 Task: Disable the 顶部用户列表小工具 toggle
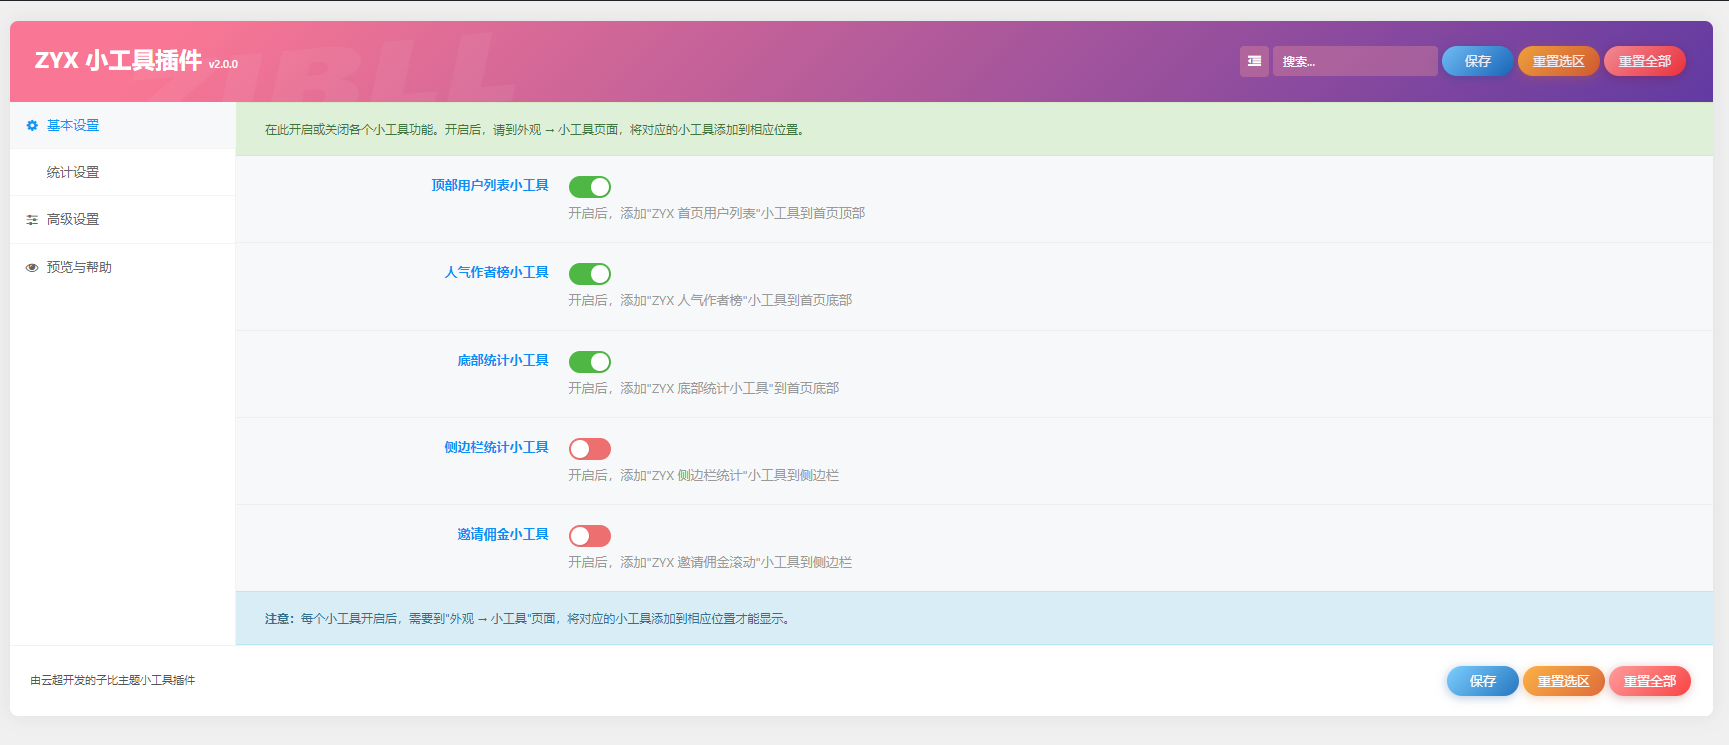point(590,187)
